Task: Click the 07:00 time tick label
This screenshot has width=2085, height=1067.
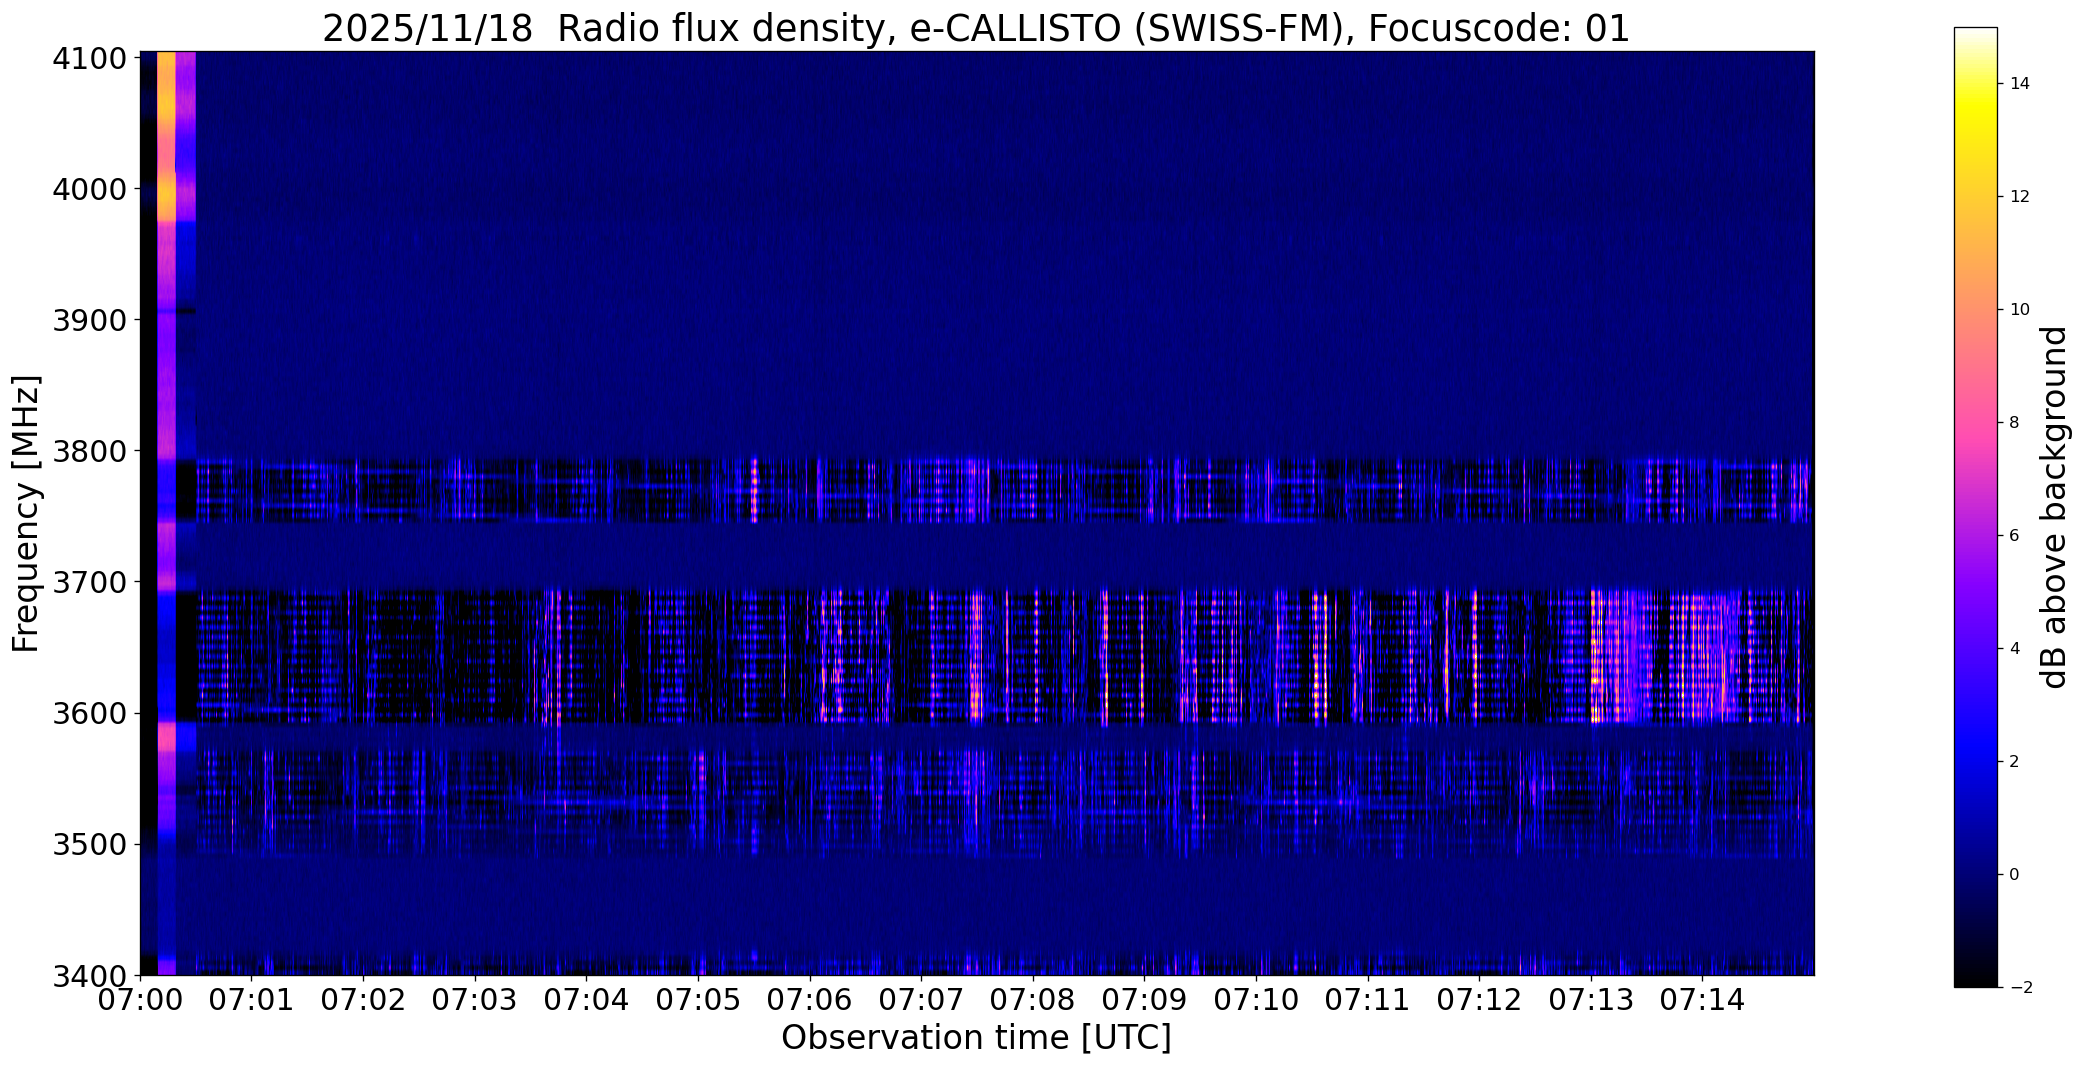Action: click(x=140, y=1000)
